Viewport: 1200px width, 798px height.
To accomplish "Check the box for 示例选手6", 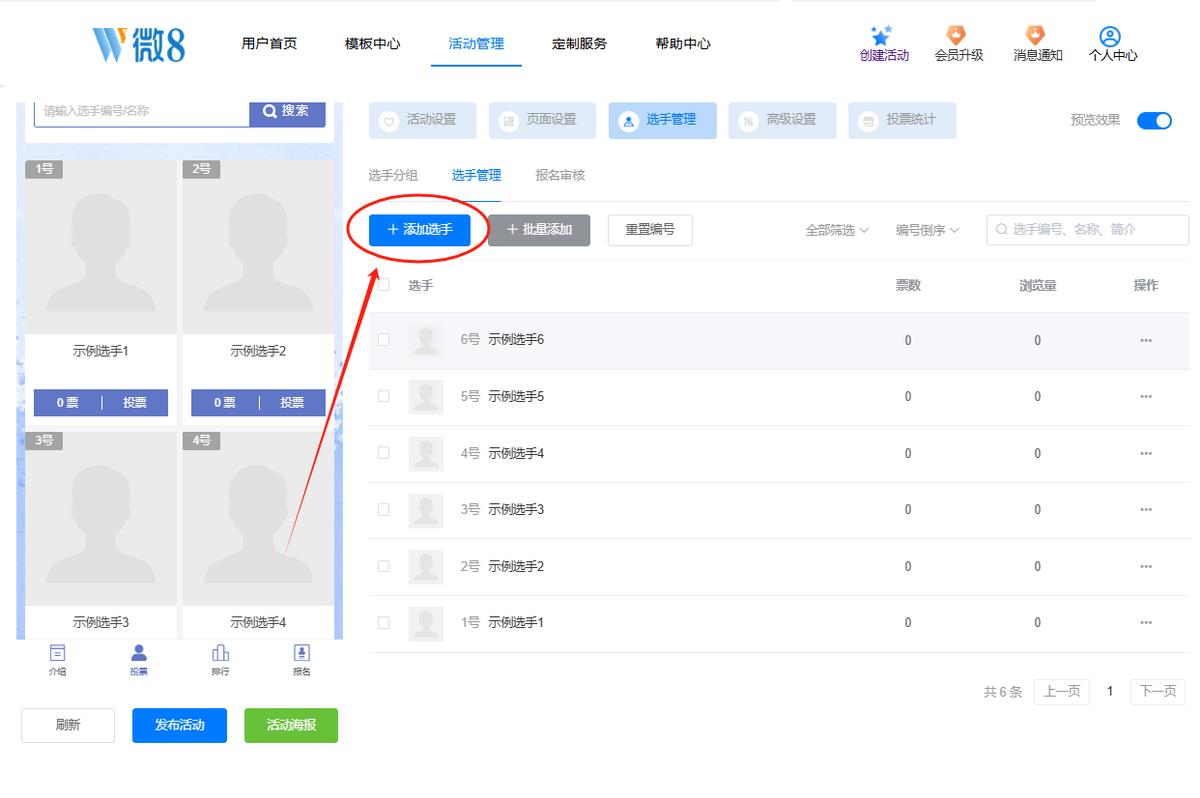I will click(x=383, y=340).
